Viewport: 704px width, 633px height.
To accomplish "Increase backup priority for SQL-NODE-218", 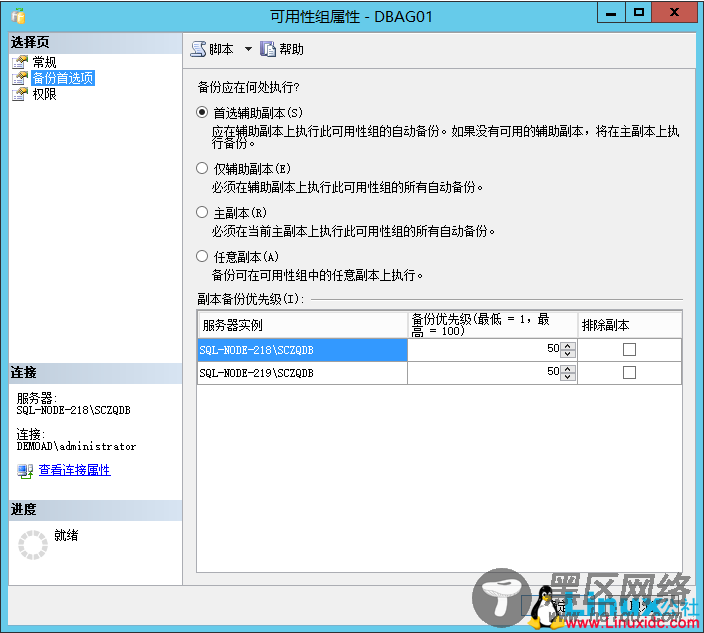I will pyautogui.click(x=568, y=346).
